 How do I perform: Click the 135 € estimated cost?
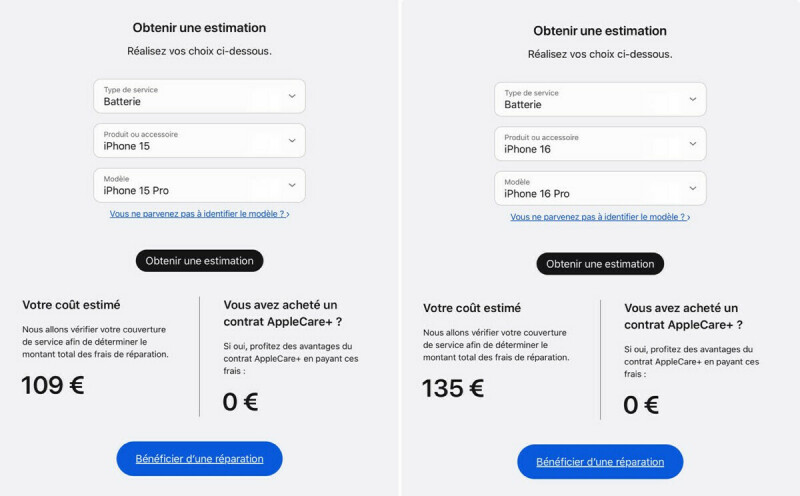tap(453, 389)
